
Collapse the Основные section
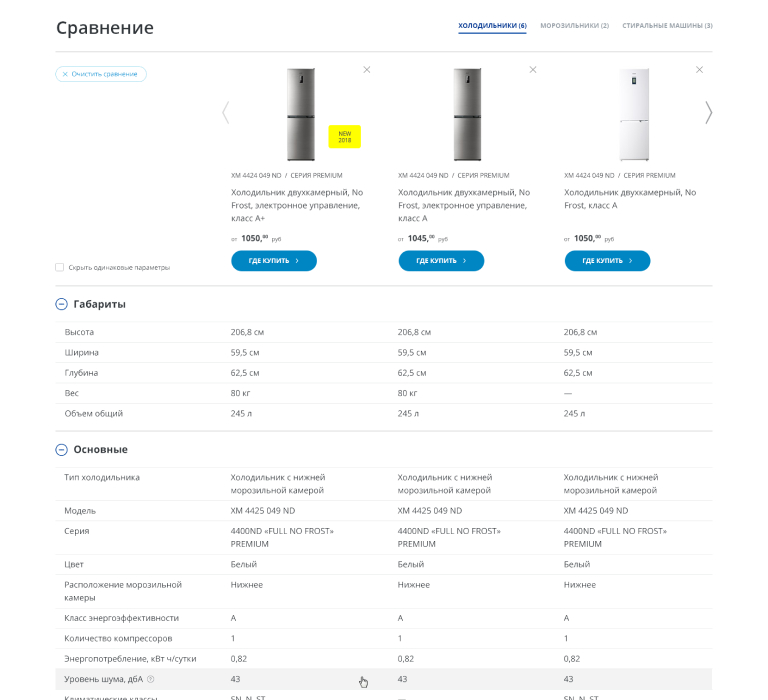pyautogui.click(x=61, y=450)
